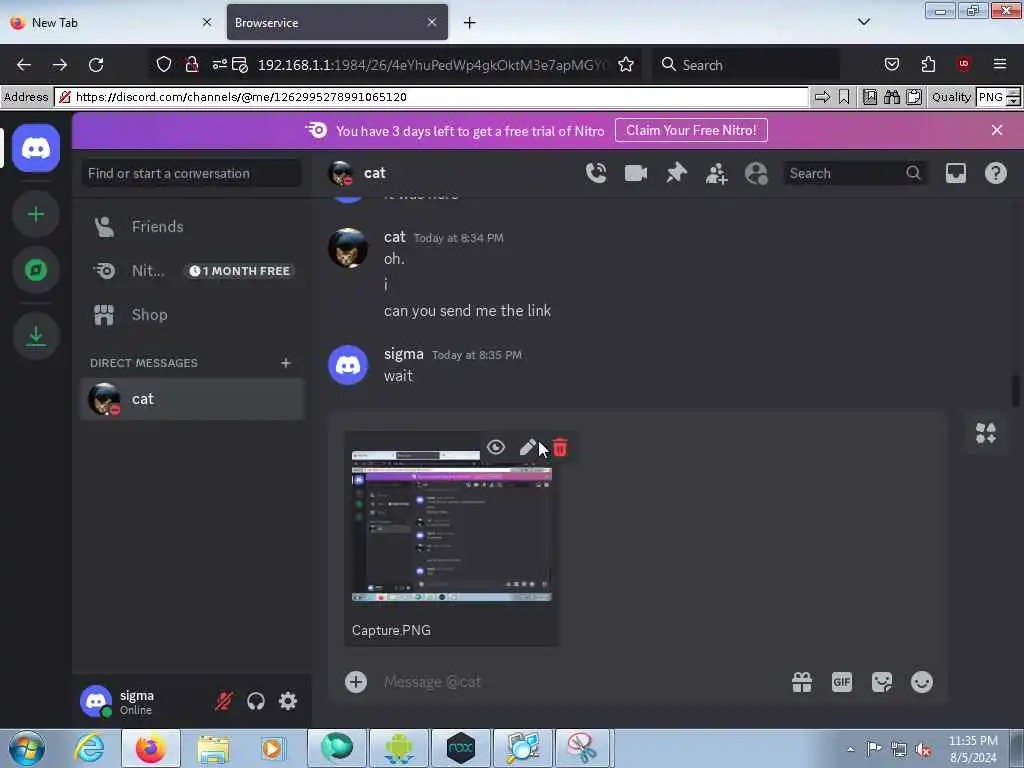Open pinned messages
1024x768 pixels.
coord(676,173)
